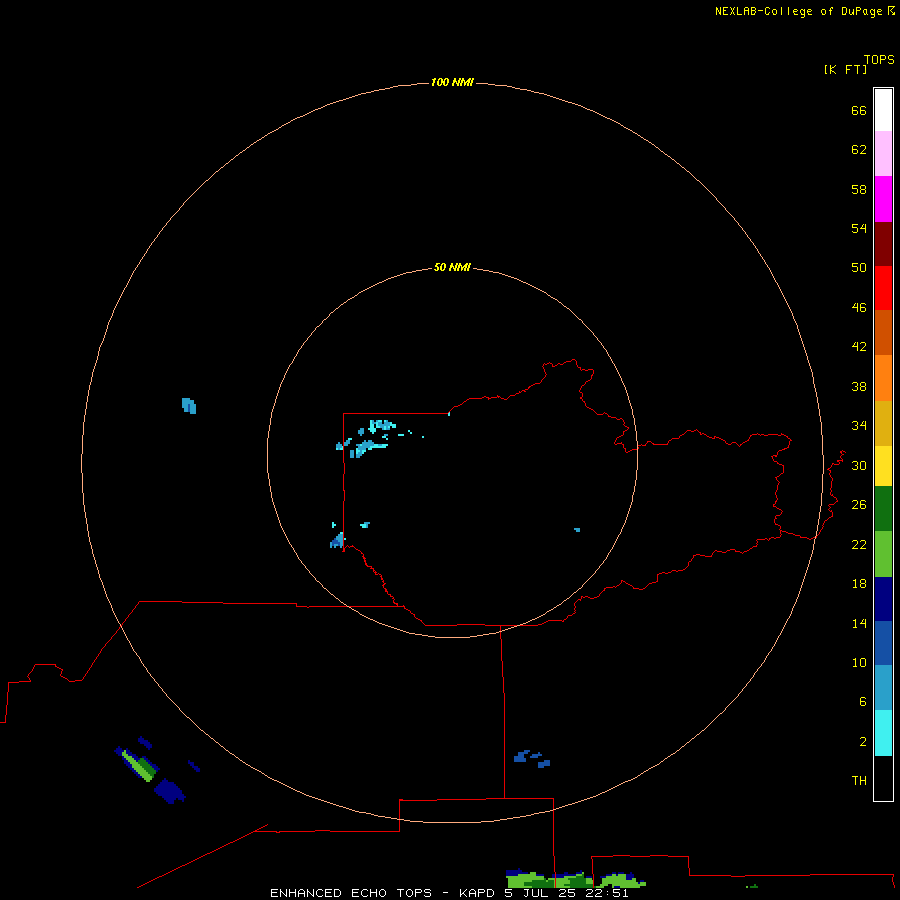Viewport: 900px width, 900px height.
Task: Click the '6' legend value label
Action: click(862, 701)
